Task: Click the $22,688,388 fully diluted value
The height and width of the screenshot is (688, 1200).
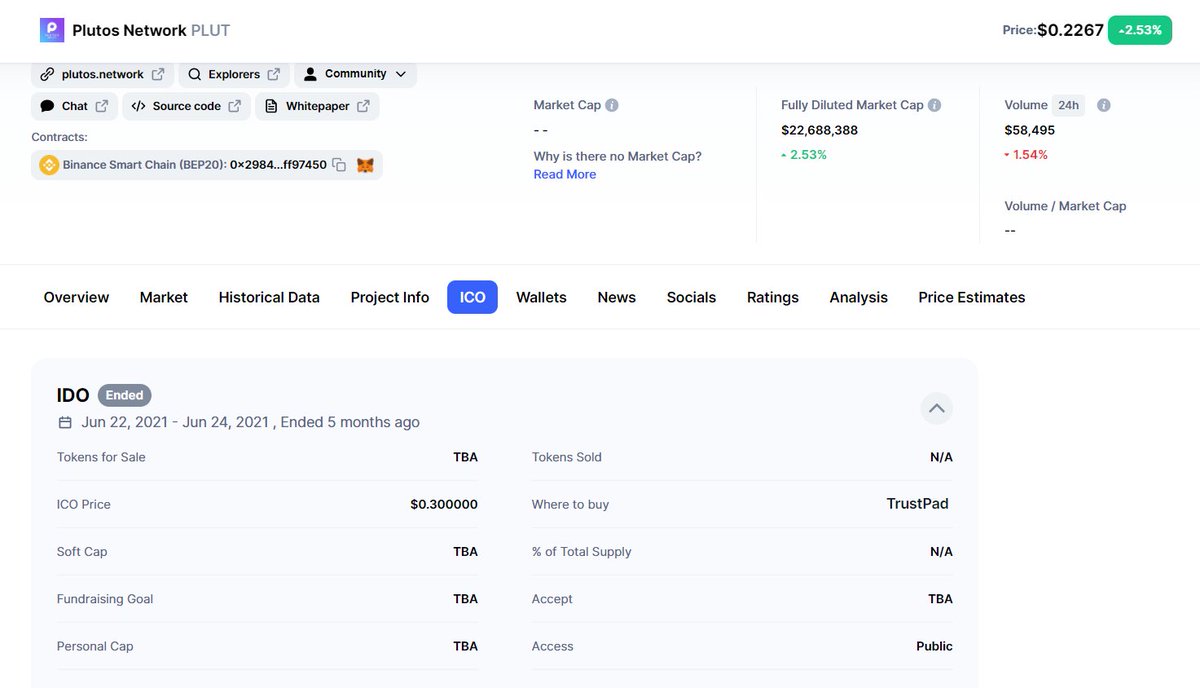Action: click(x=819, y=130)
